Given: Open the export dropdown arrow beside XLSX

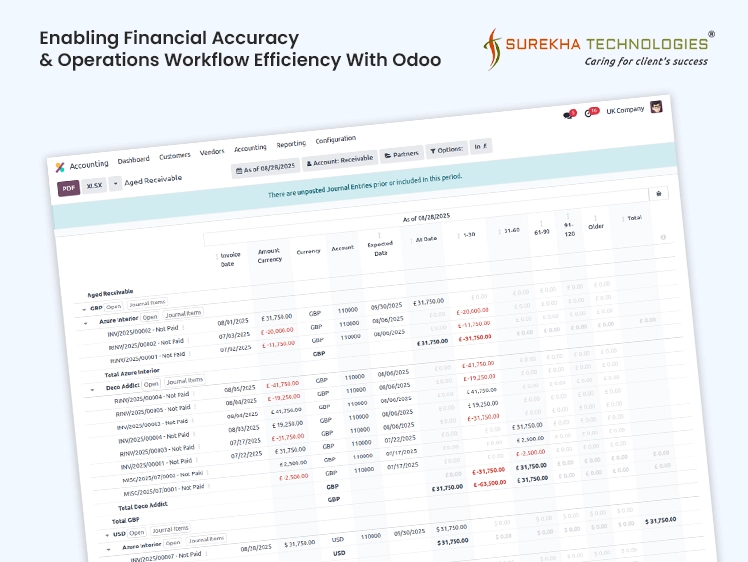Looking at the screenshot, I should [x=115, y=183].
